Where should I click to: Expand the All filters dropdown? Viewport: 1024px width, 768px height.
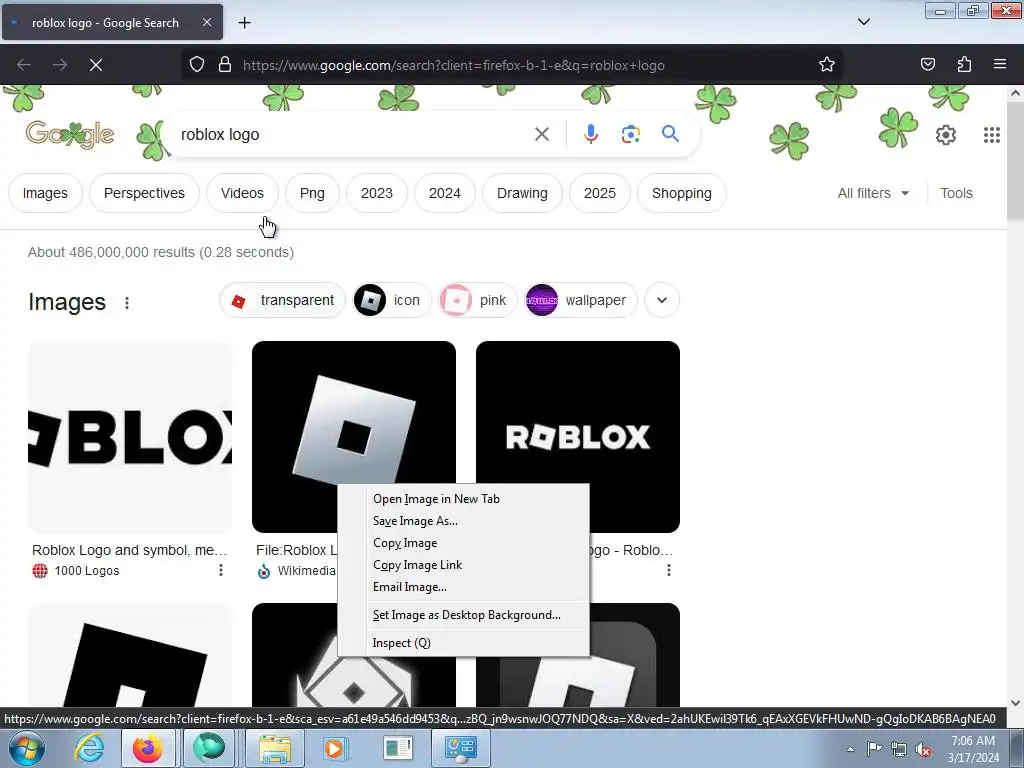coord(873,193)
